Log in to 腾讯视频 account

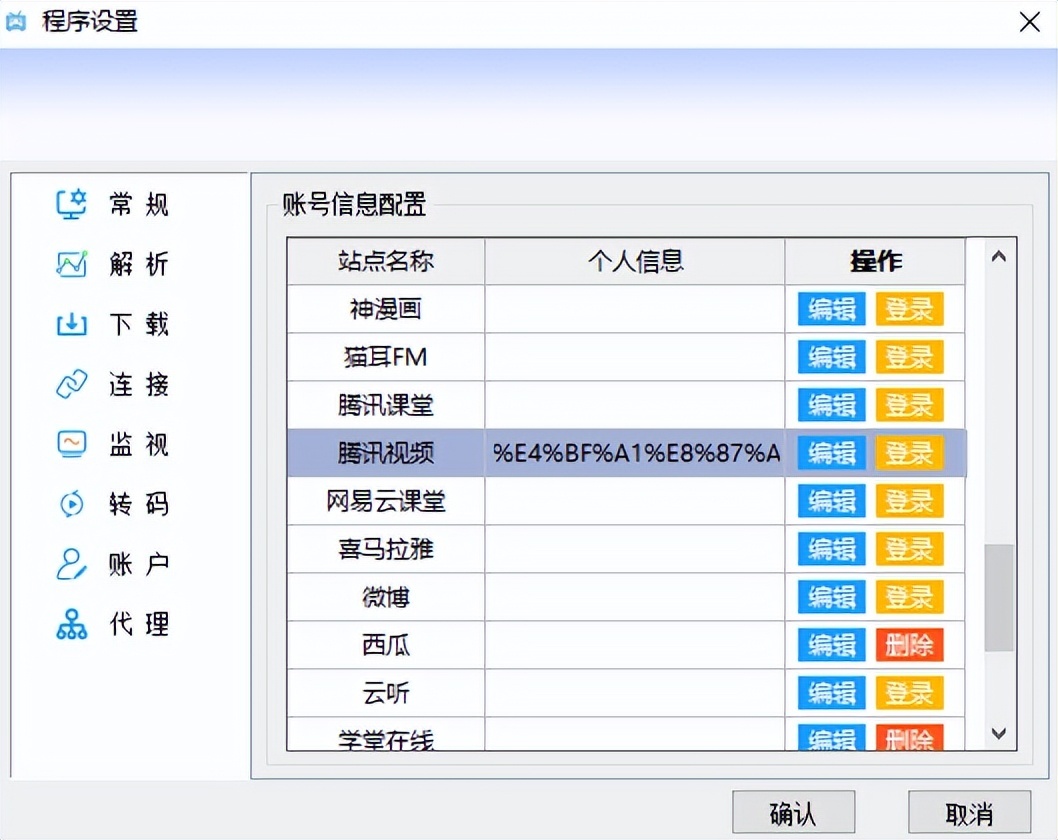909,453
